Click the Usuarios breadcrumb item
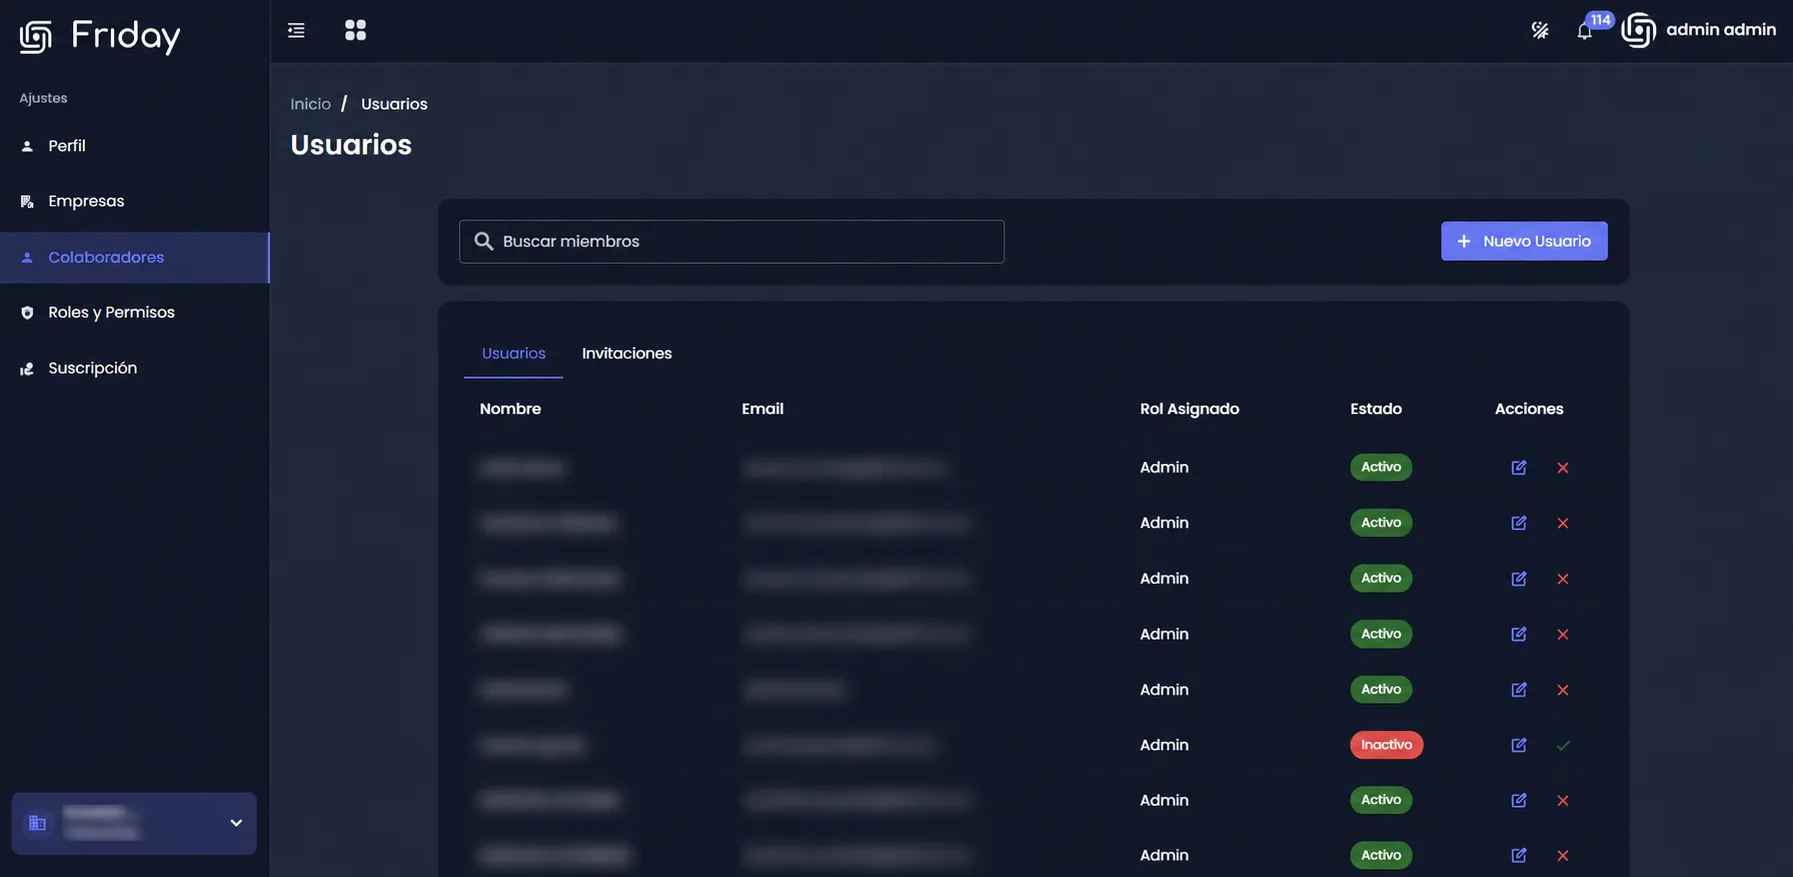The image size is (1793, 877). (x=394, y=104)
